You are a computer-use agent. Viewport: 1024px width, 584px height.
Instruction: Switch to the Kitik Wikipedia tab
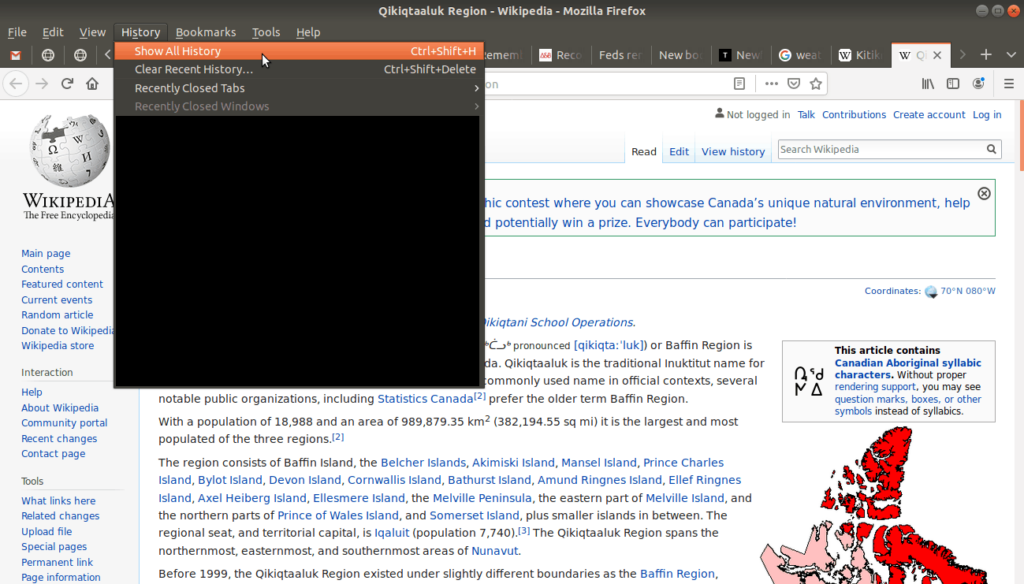click(861, 56)
